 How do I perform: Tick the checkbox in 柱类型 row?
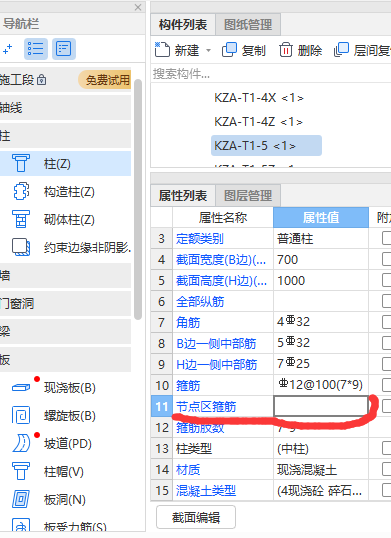pyautogui.click(x=387, y=448)
